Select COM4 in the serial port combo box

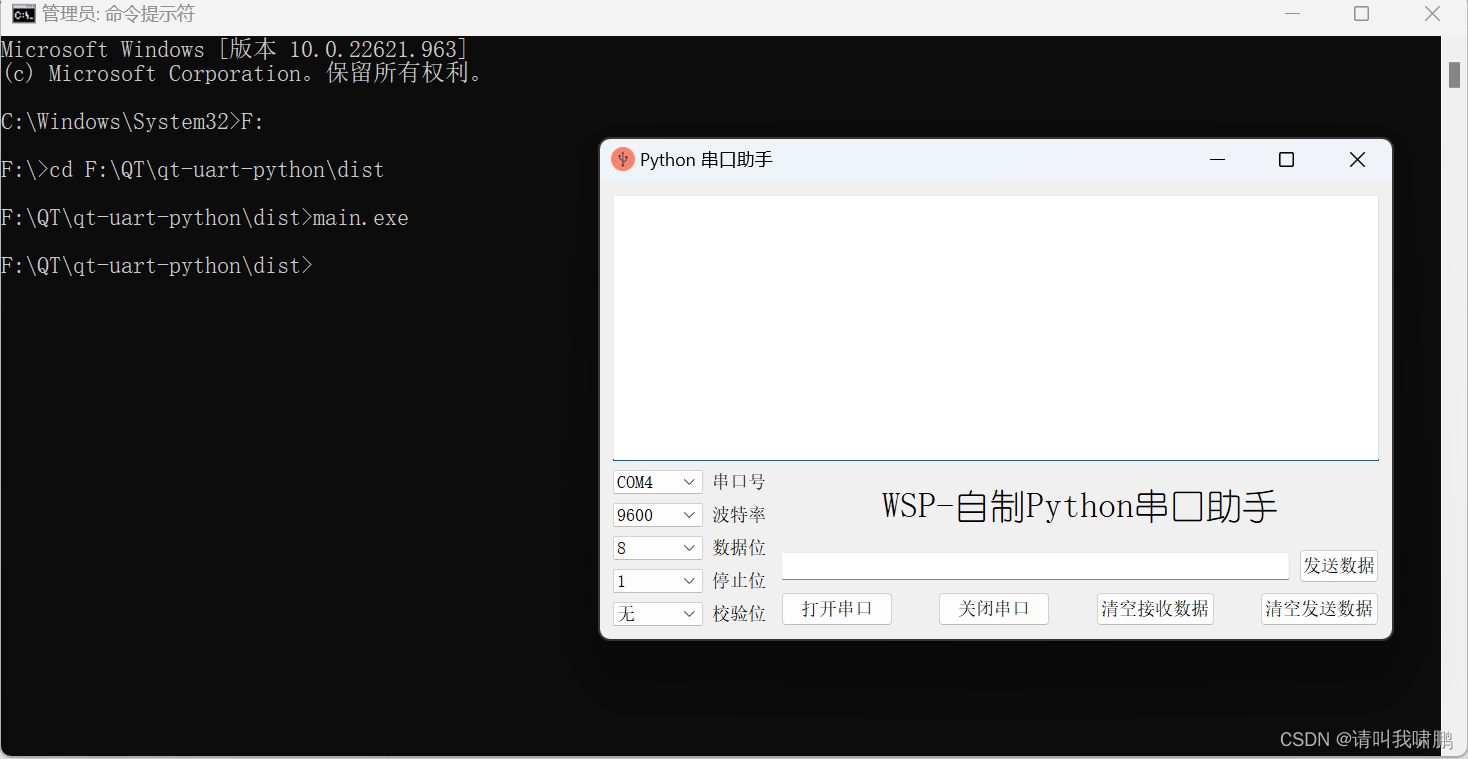(645, 481)
